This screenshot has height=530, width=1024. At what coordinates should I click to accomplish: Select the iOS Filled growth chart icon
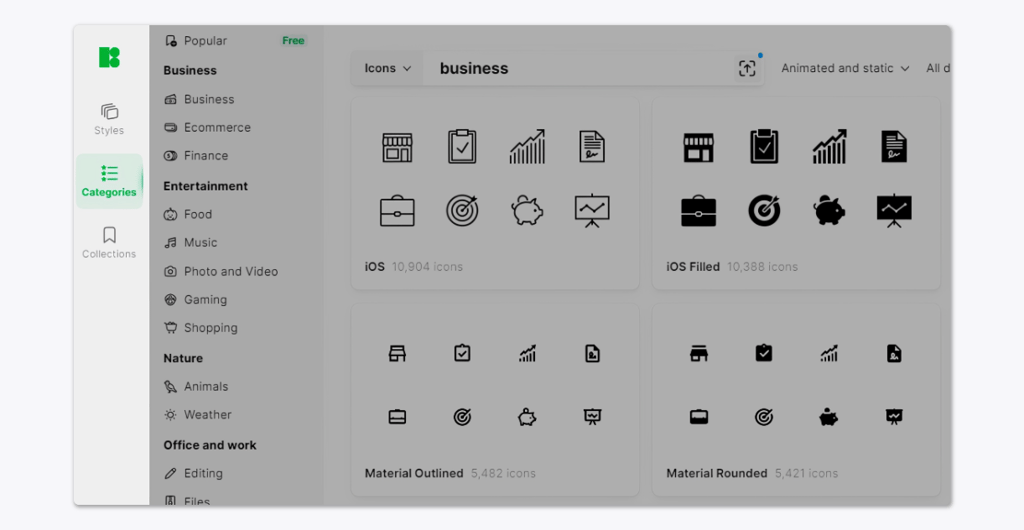[x=829, y=146]
